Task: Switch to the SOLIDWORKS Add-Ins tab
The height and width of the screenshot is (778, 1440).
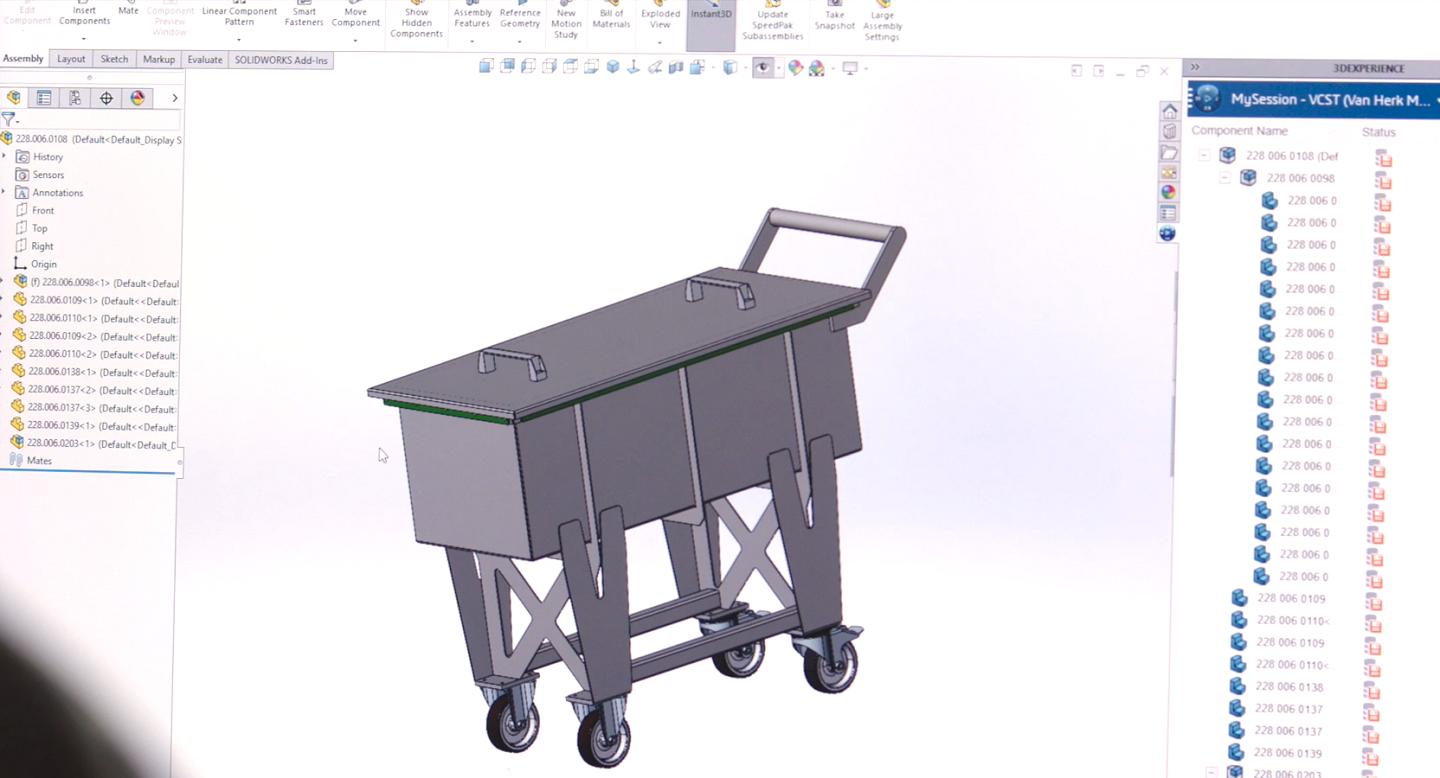Action: pos(281,60)
